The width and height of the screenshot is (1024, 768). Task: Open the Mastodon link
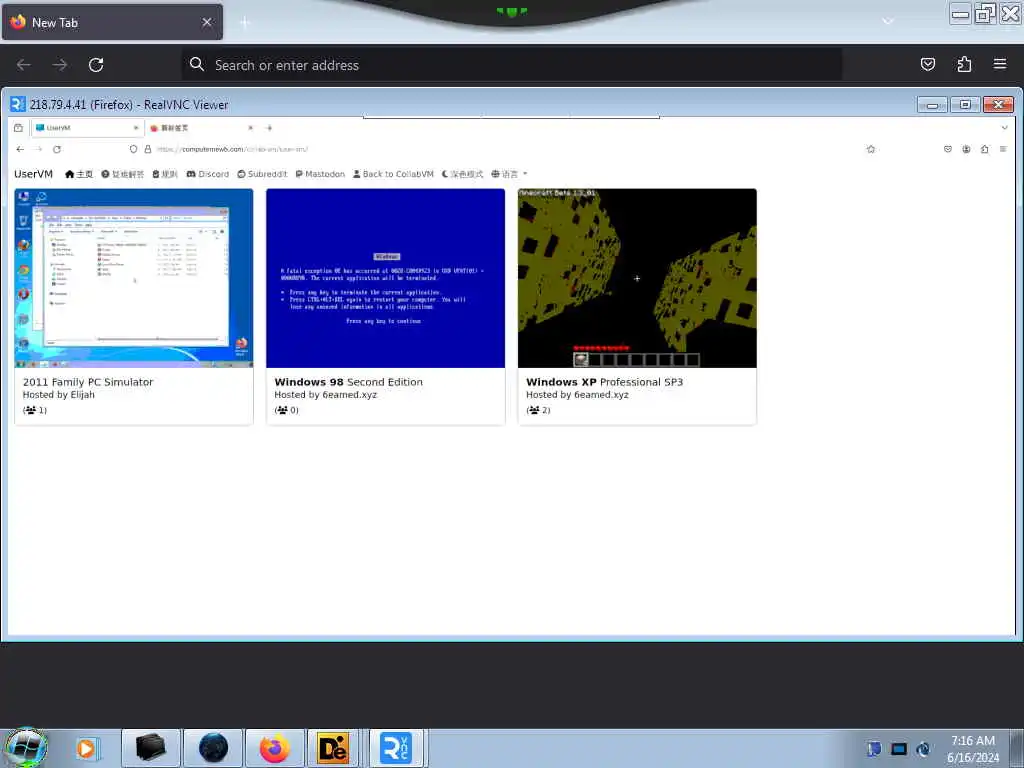pos(320,174)
